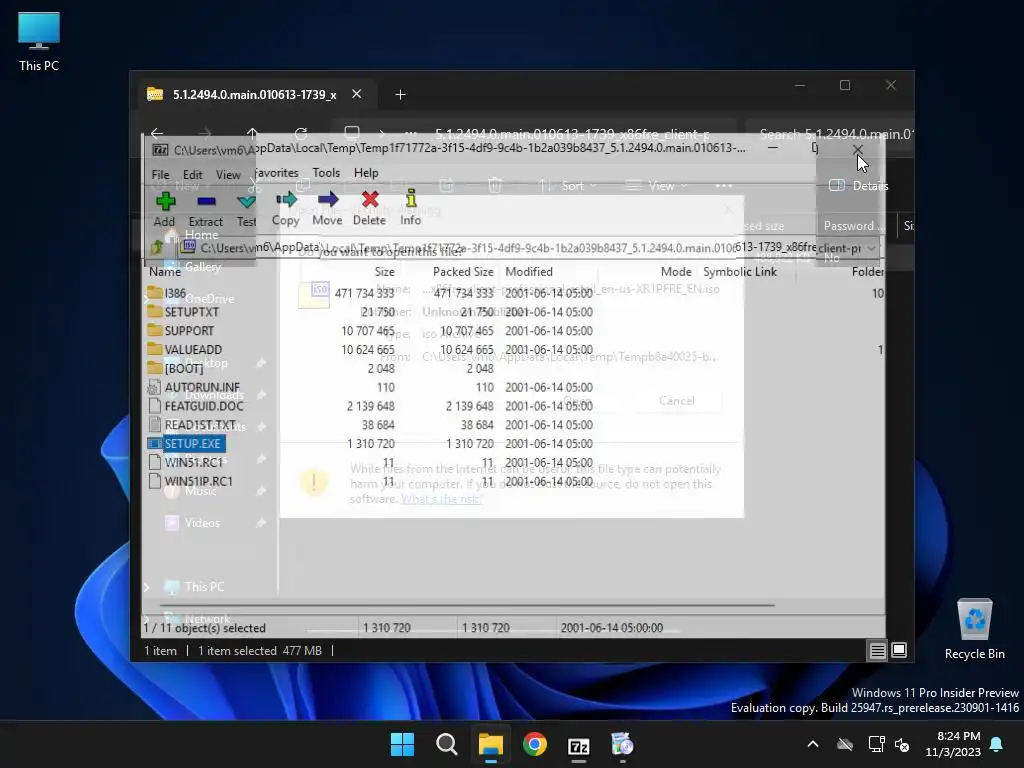1024x768 pixels.
Task: Click the 7-Zip taskbar icon
Action: click(x=579, y=744)
